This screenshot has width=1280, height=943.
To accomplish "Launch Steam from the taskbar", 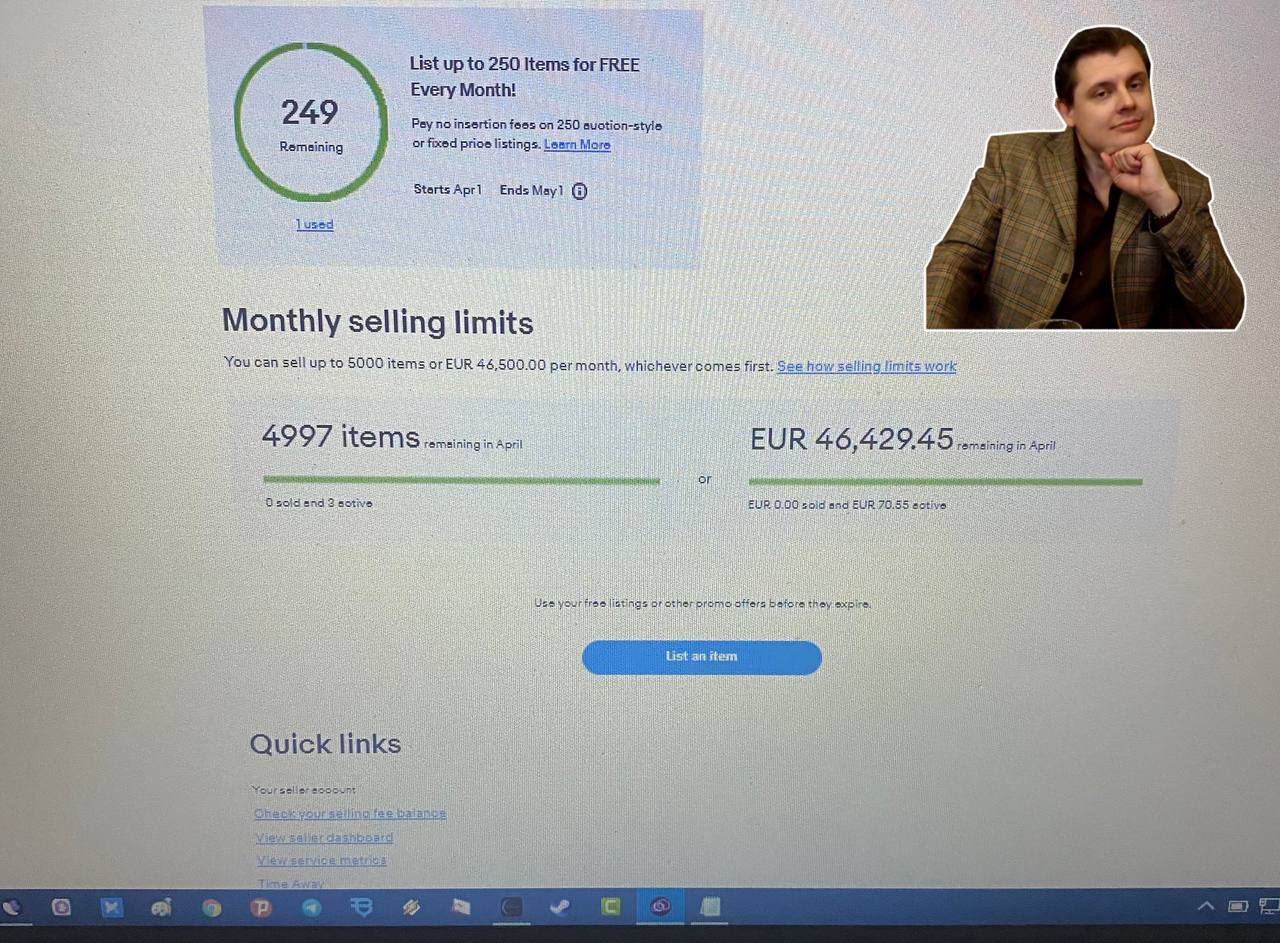I will [560, 907].
